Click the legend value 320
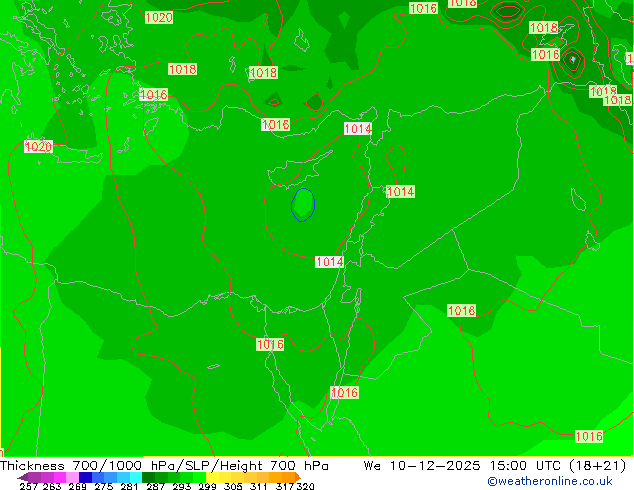634x490 pixels. [305, 486]
